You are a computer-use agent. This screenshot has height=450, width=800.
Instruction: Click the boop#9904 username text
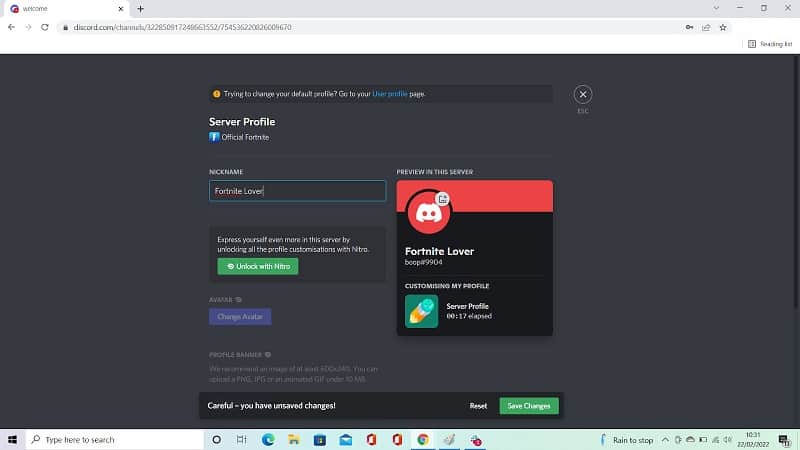423,262
